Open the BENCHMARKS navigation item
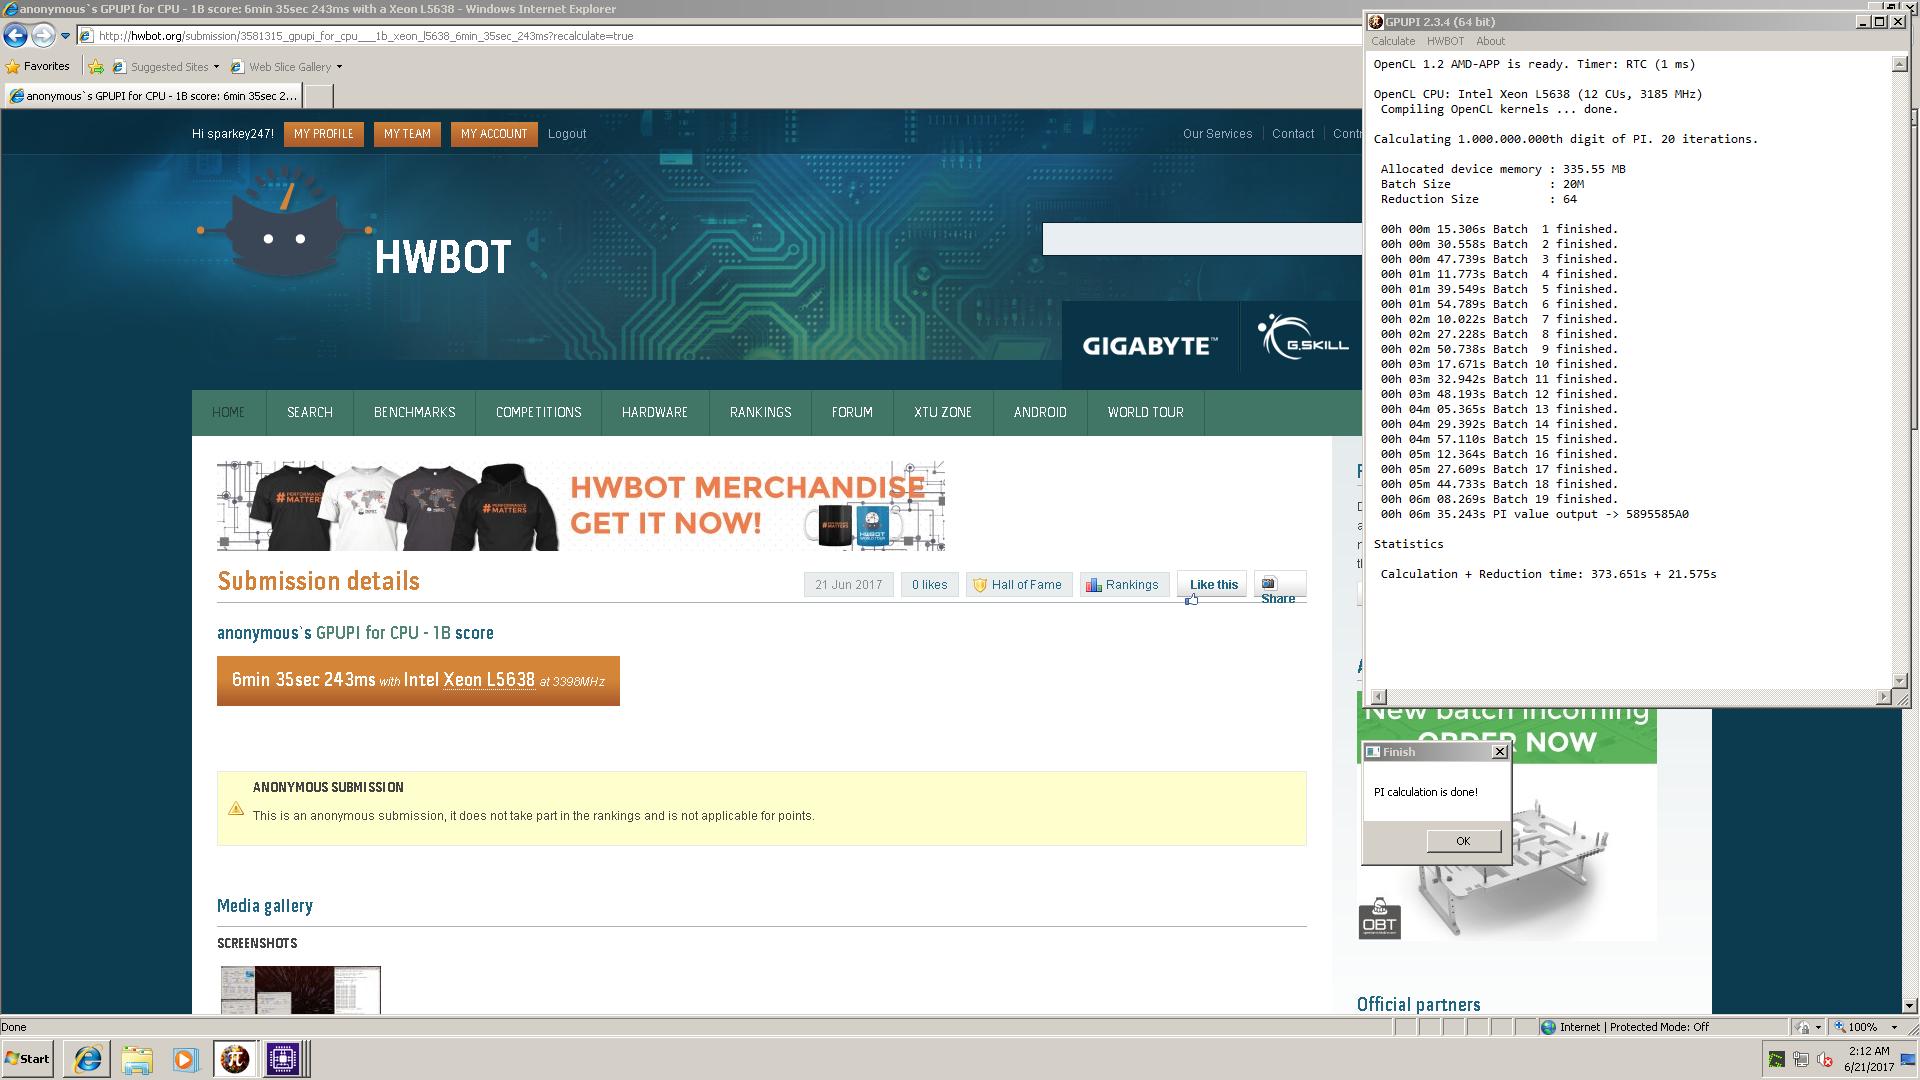The width and height of the screenshot is (1920, 1080). click(415, 413)
